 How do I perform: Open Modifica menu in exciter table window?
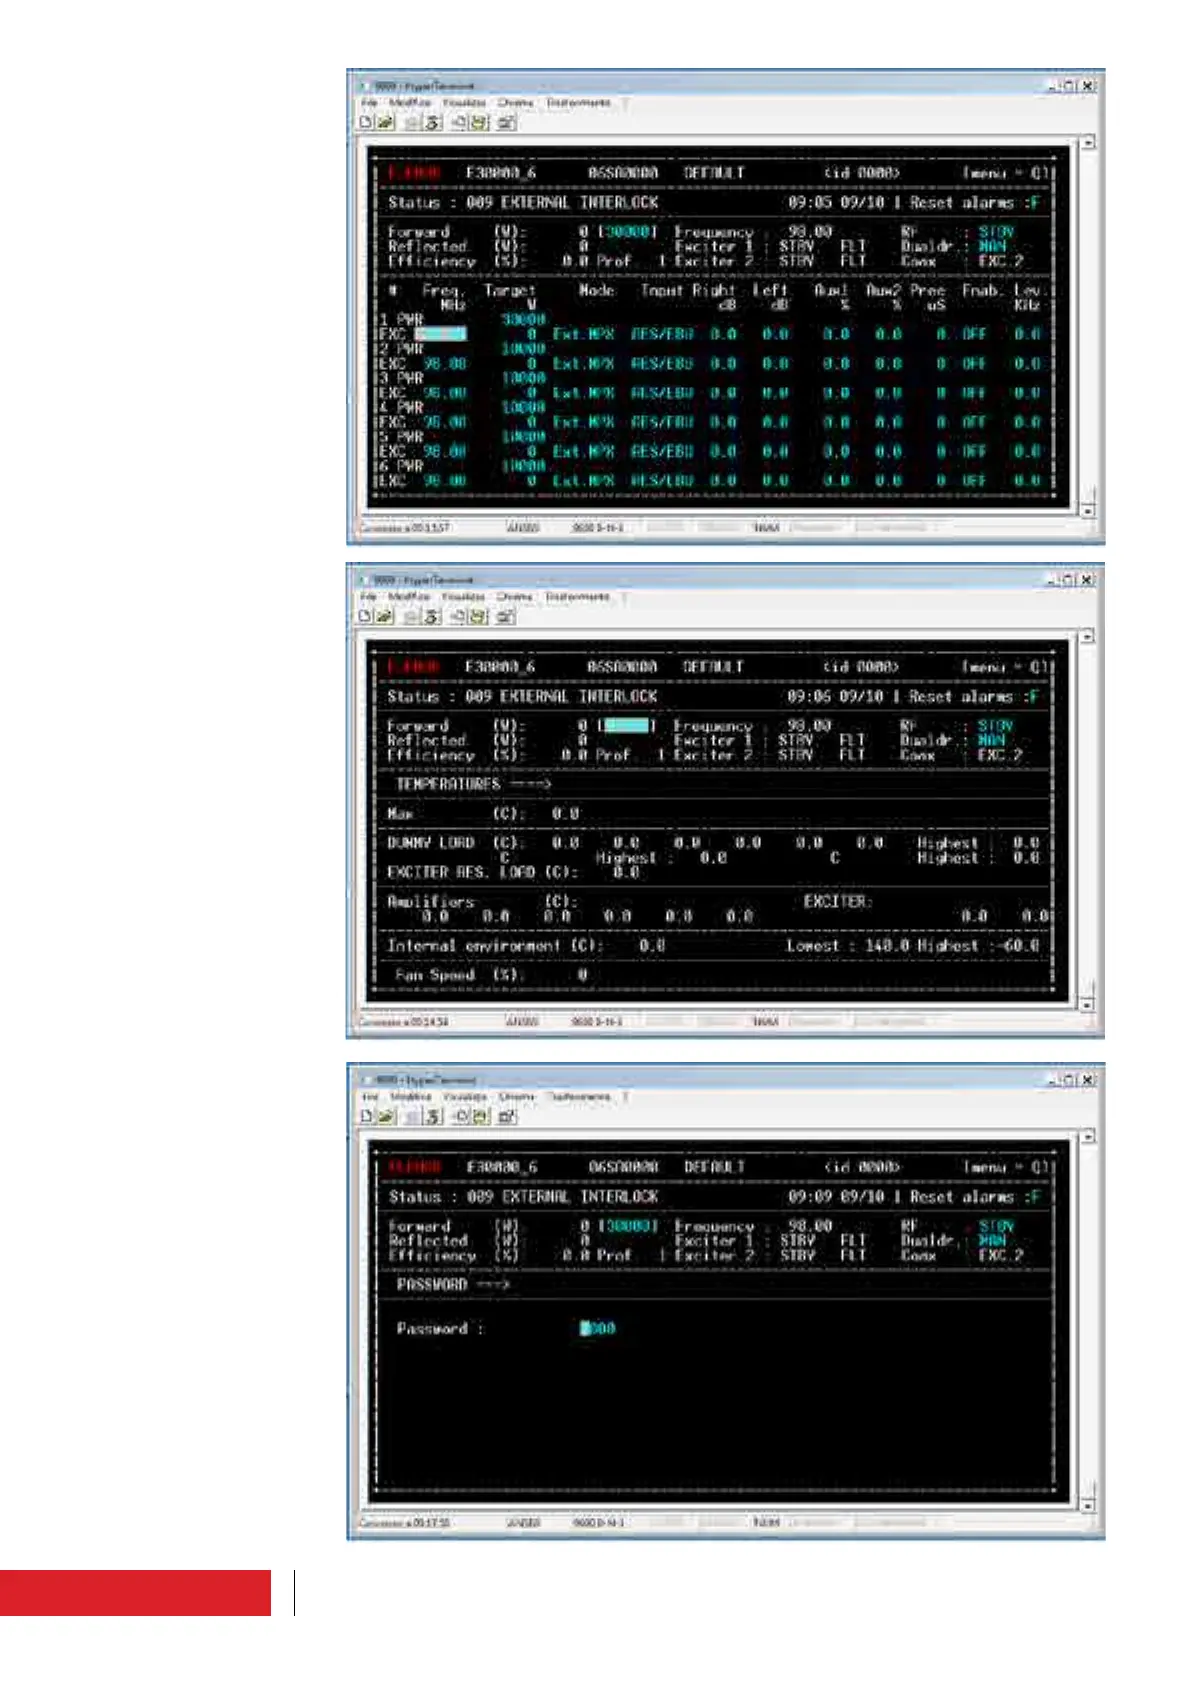pyautogui.click(x=410, y=103)
